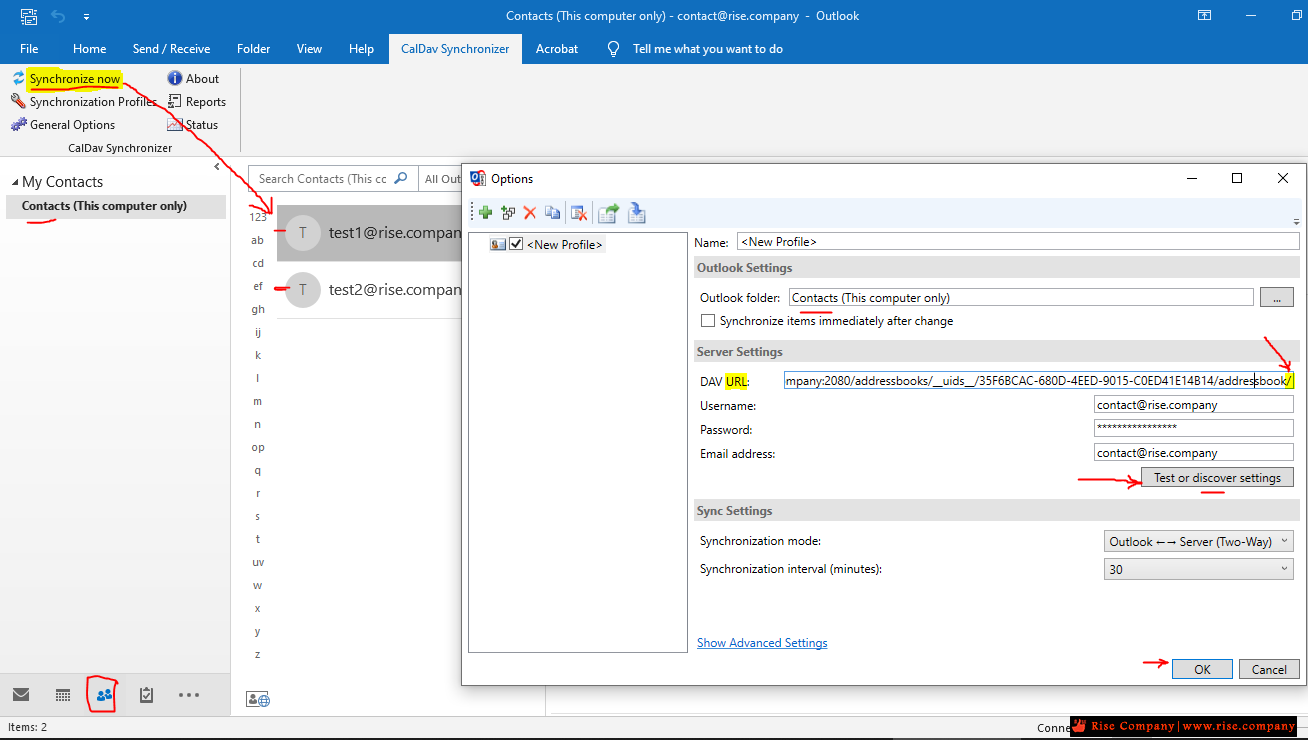The image size is (1308, 740).
Task: Open CalDav General Options
Action: 63,125
